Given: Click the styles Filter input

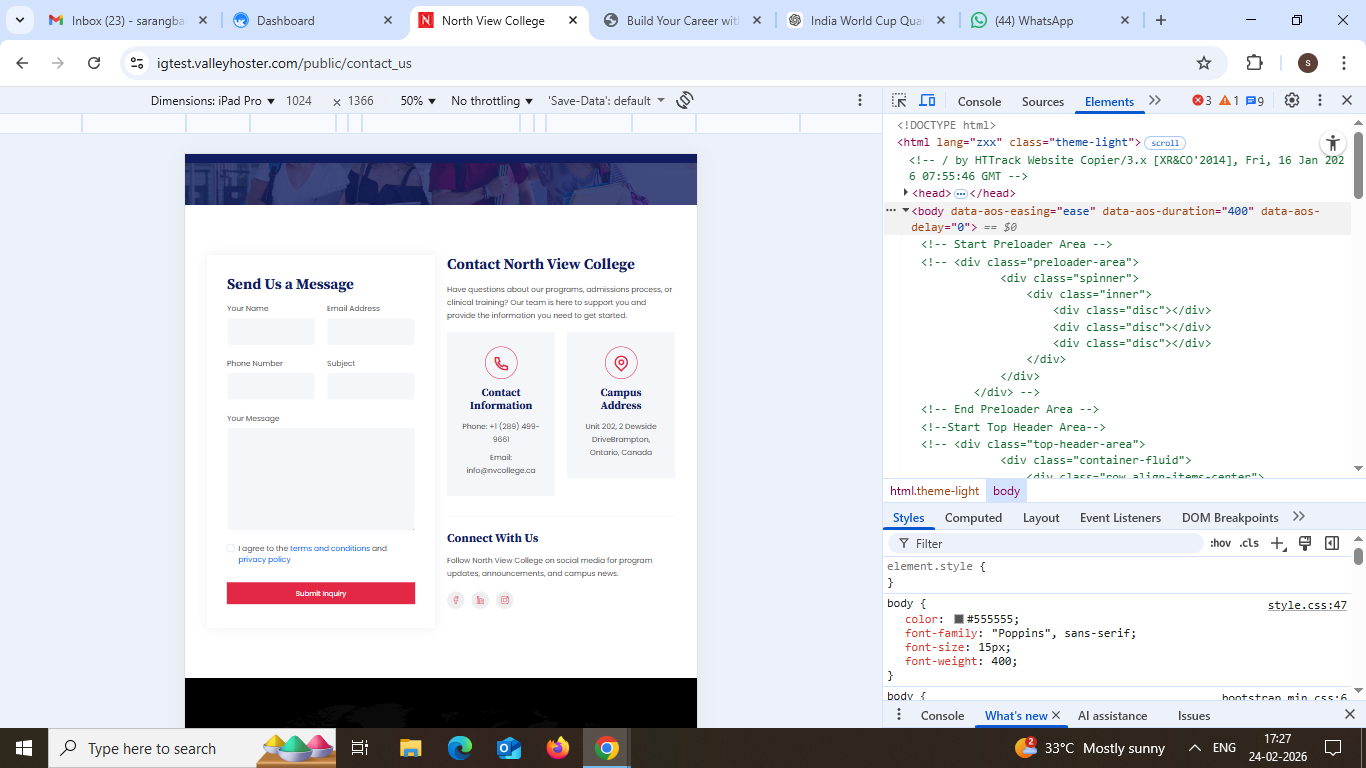Looking at the screenshot, I should pyautogui.click(x=1046, y=543).
